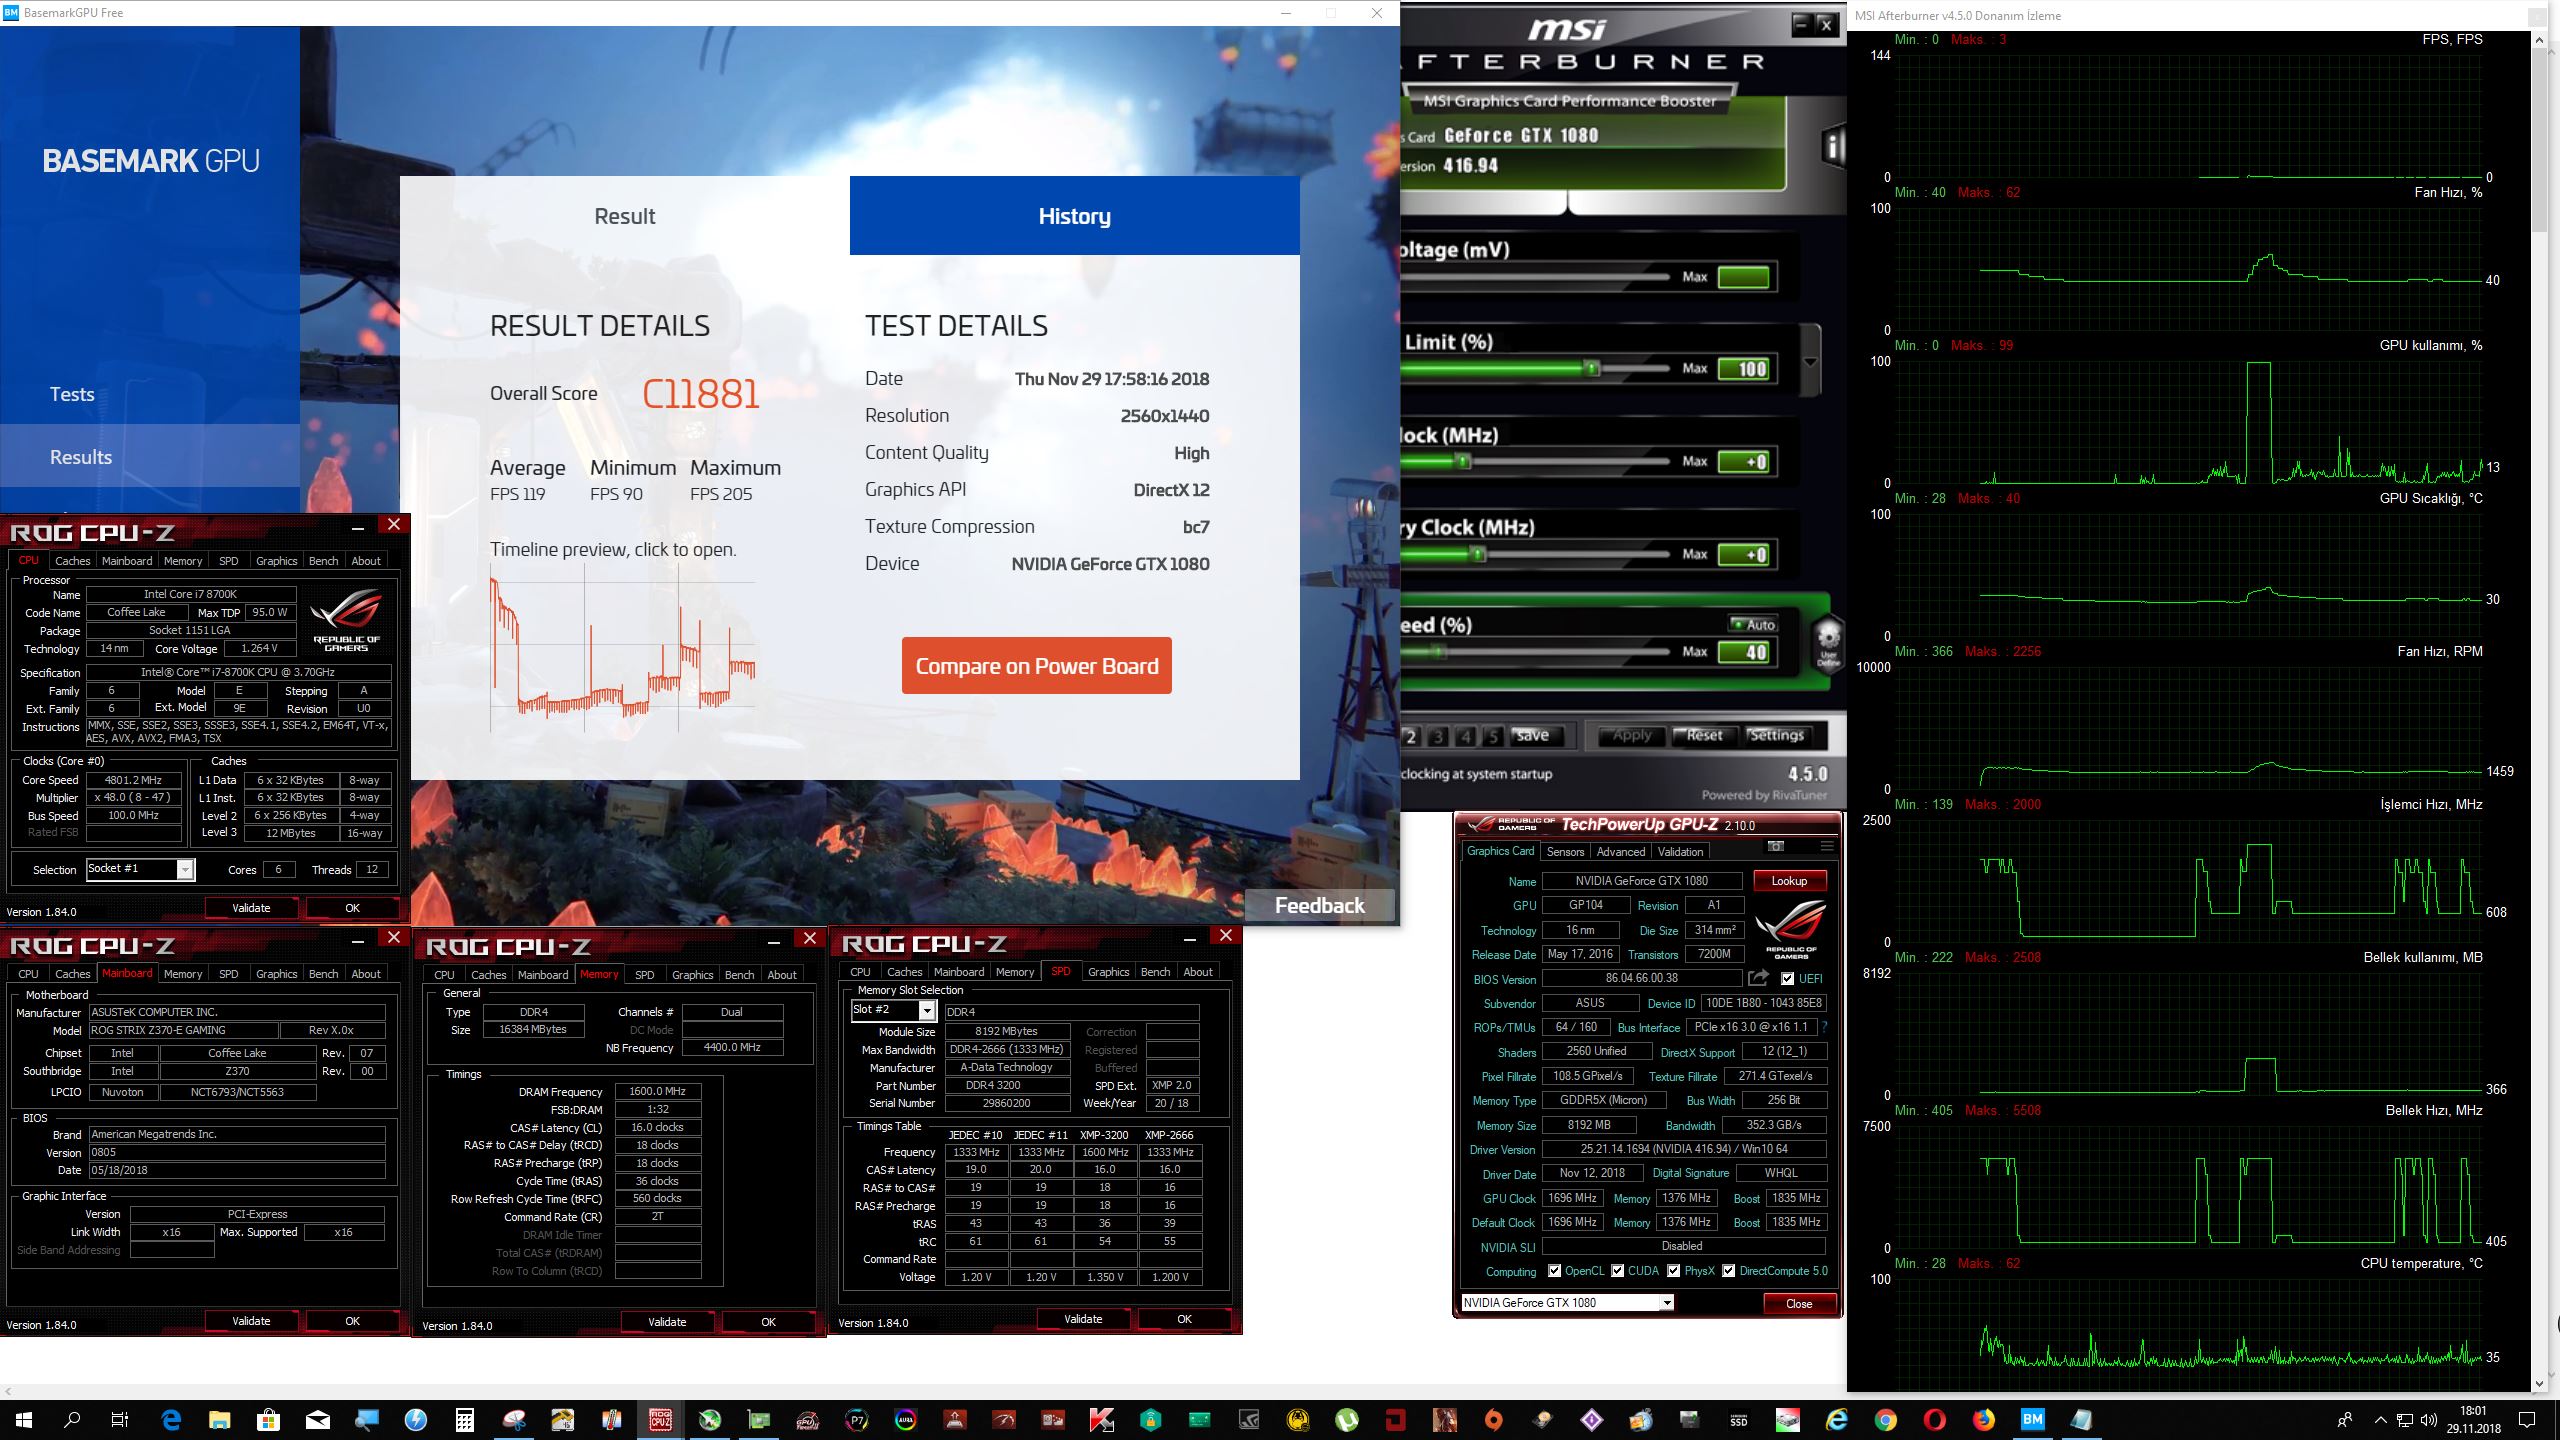Click Lookup button in GPU-Z

point(1789,881)
